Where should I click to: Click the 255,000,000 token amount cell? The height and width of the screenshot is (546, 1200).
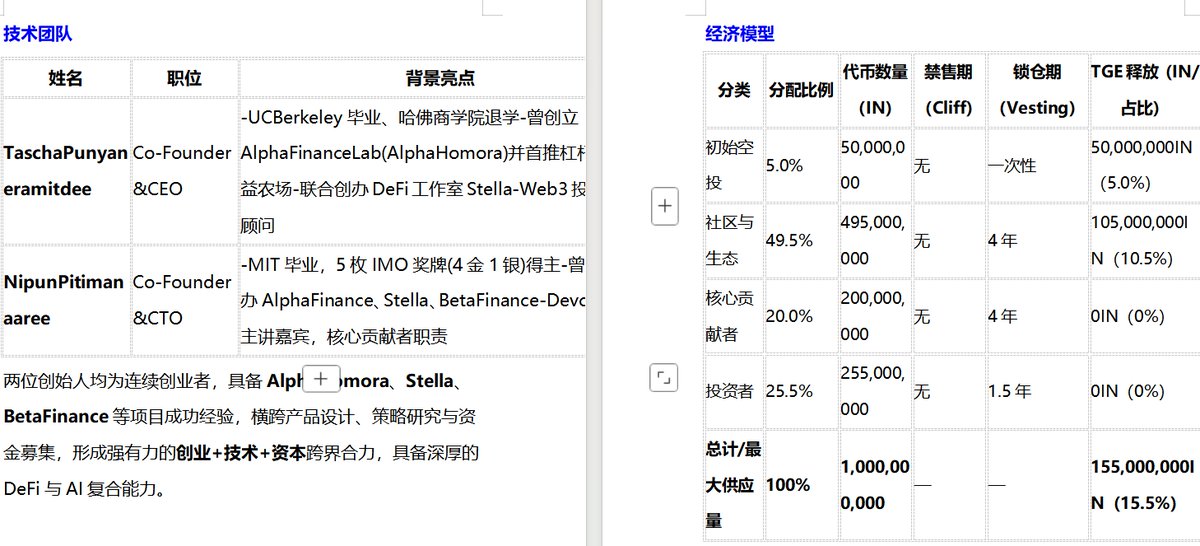click(x=875, y=391)
